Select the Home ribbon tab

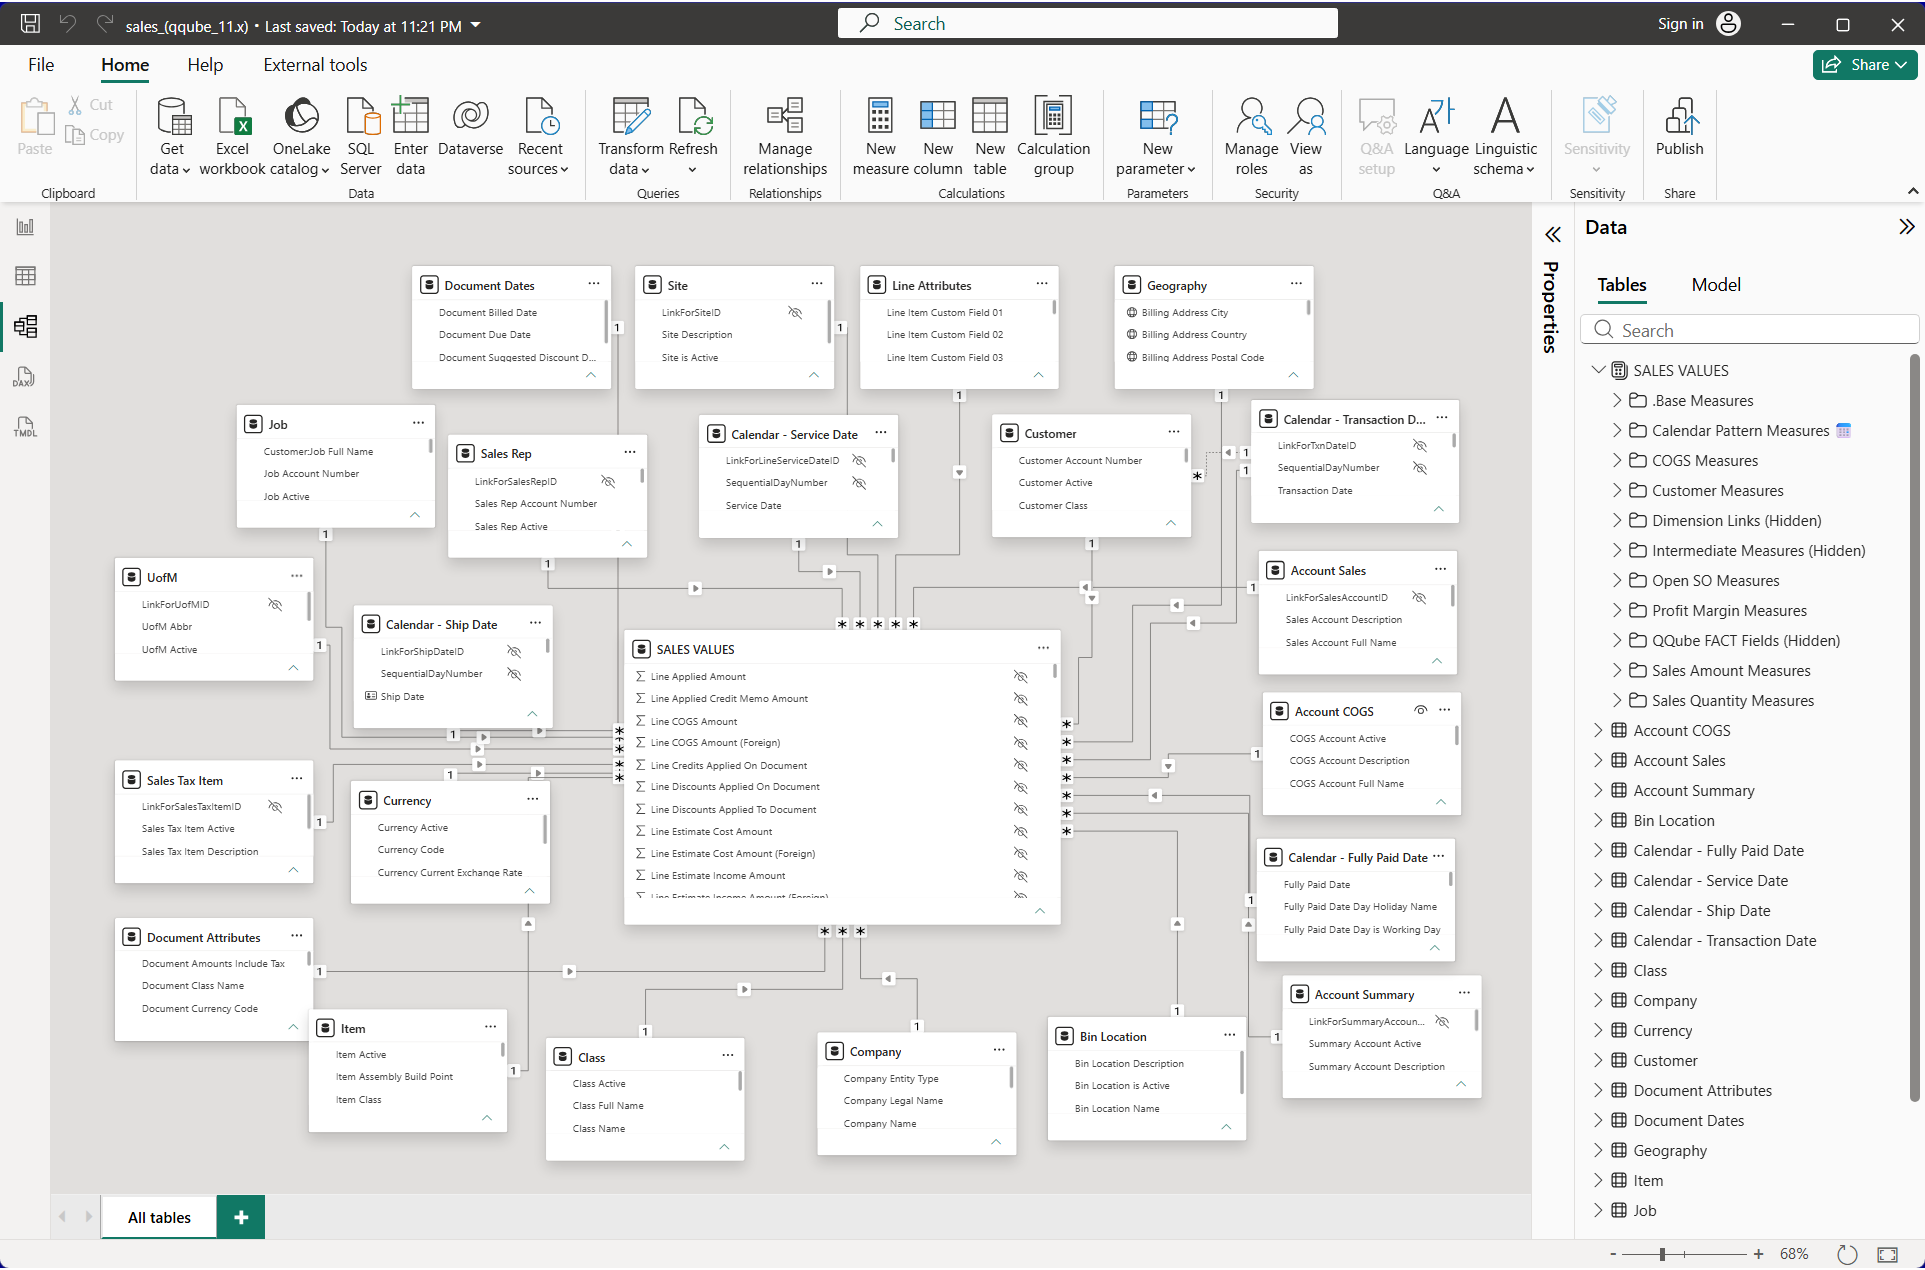point(125,65)
